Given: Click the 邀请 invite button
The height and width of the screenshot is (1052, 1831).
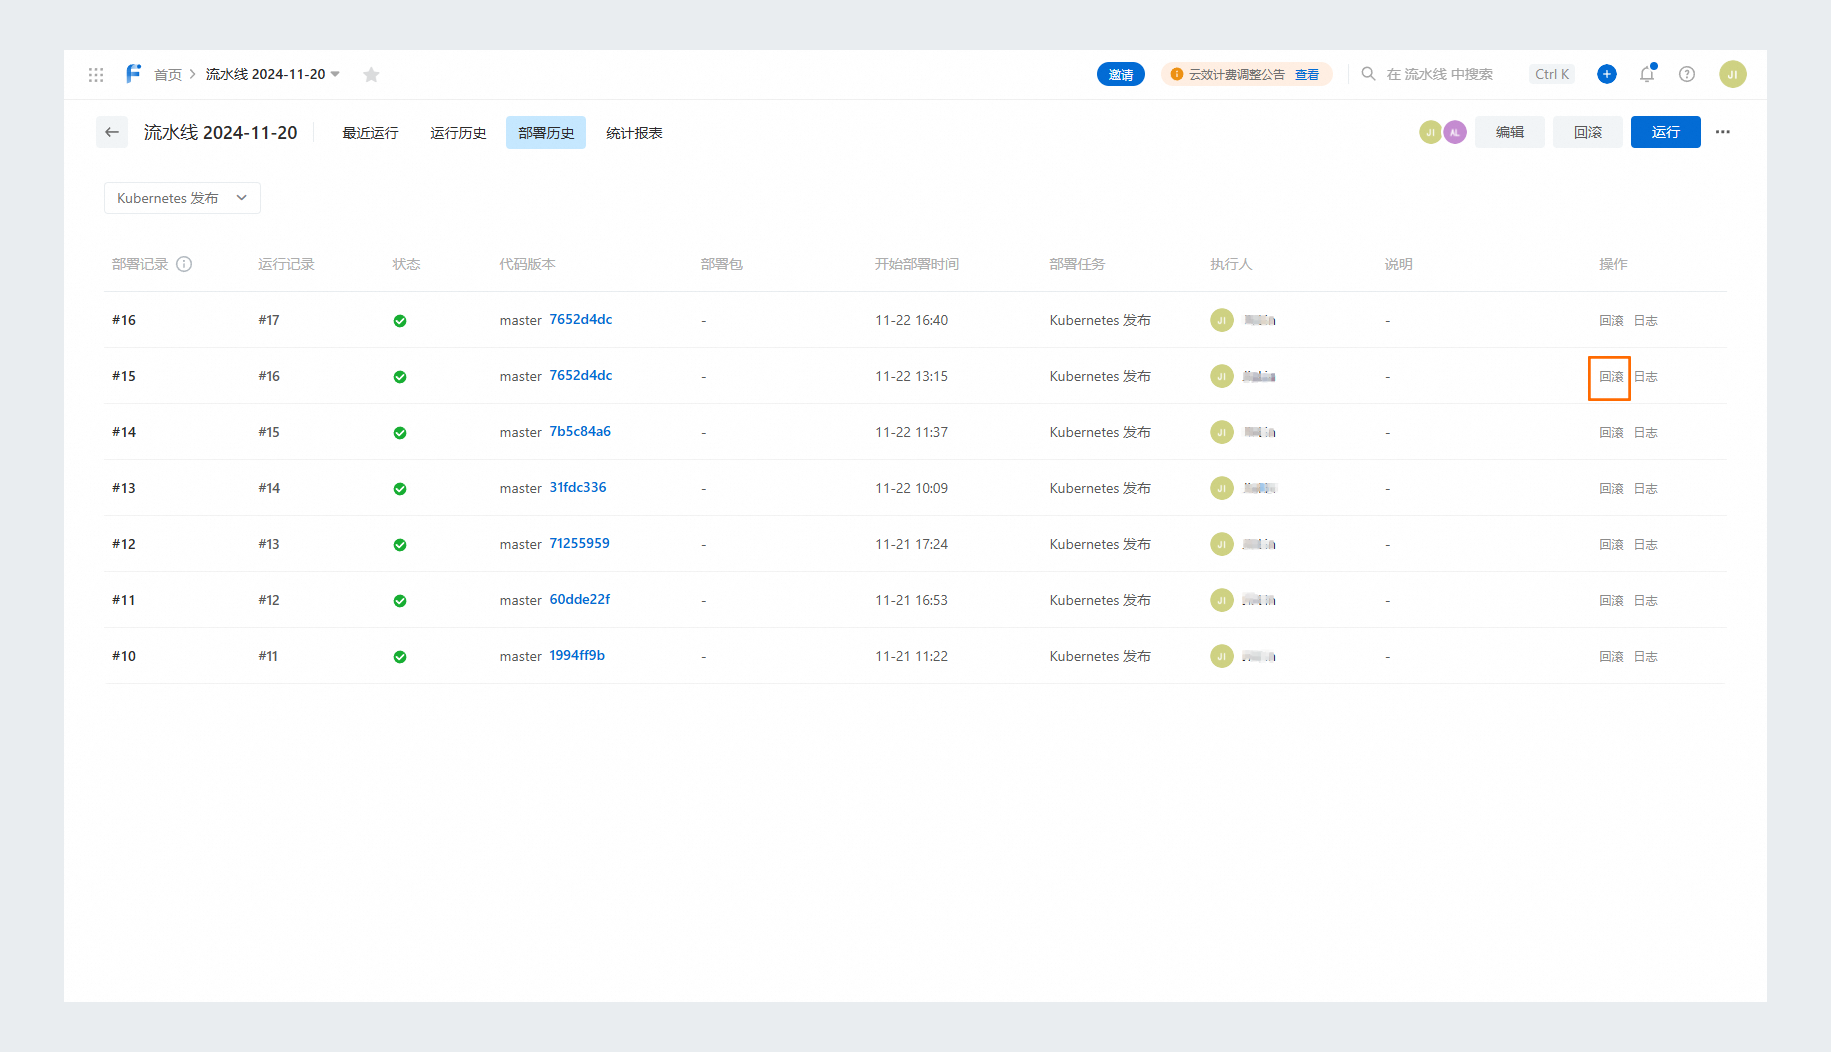Looking at the screenshot, I should [x=1121, y=75].
